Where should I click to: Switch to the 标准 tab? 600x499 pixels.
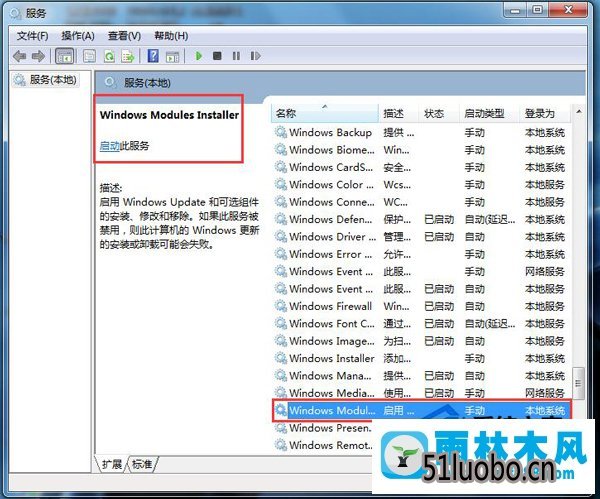pyautogui.click(x=142, y=464)
